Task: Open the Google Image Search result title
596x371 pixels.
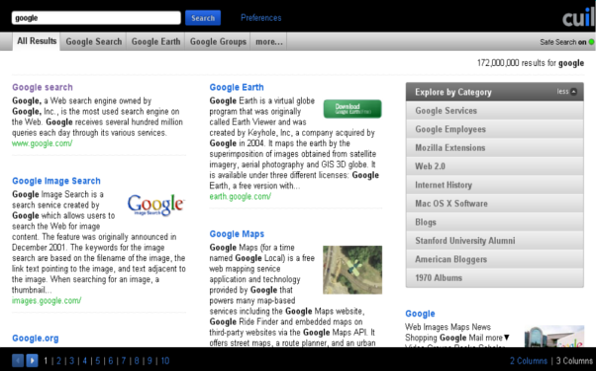Action: [x=56, y=181]
